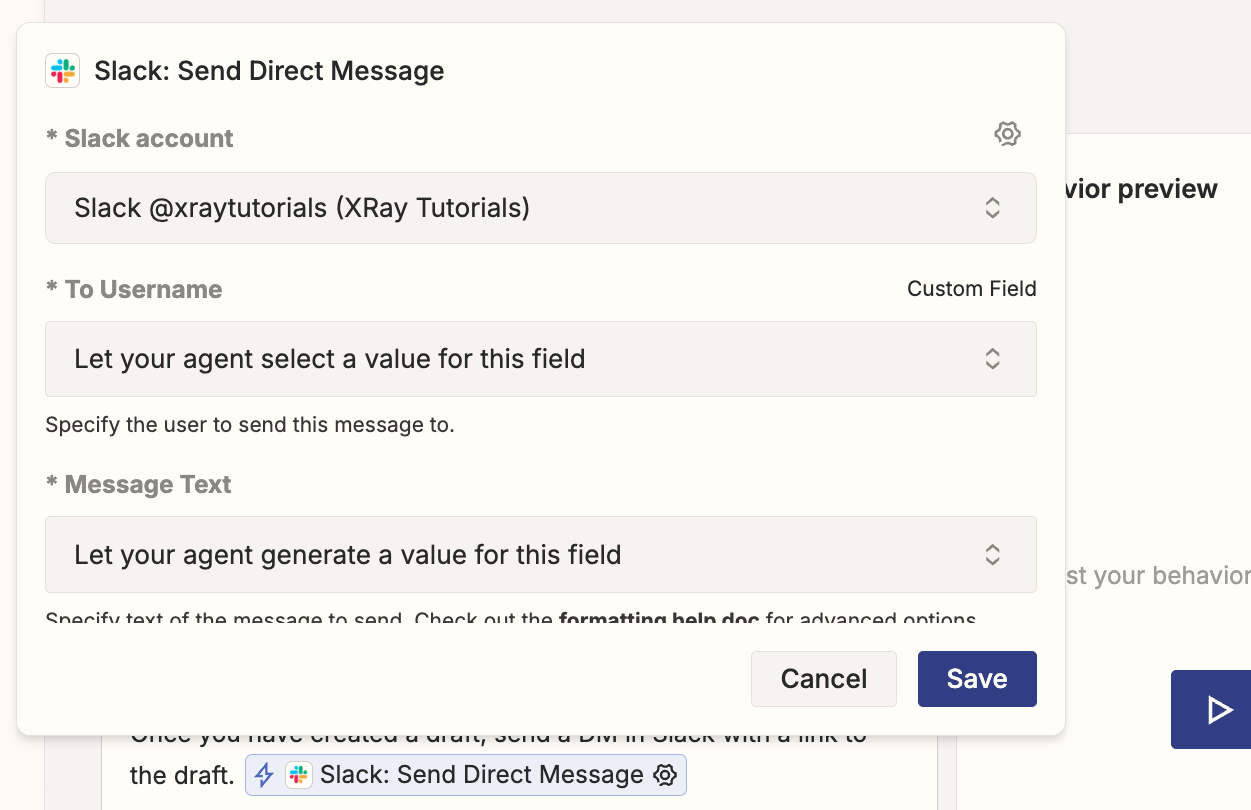Click the Slack logo in the dialog header
Screen dimensions: 1251x810
63,71
